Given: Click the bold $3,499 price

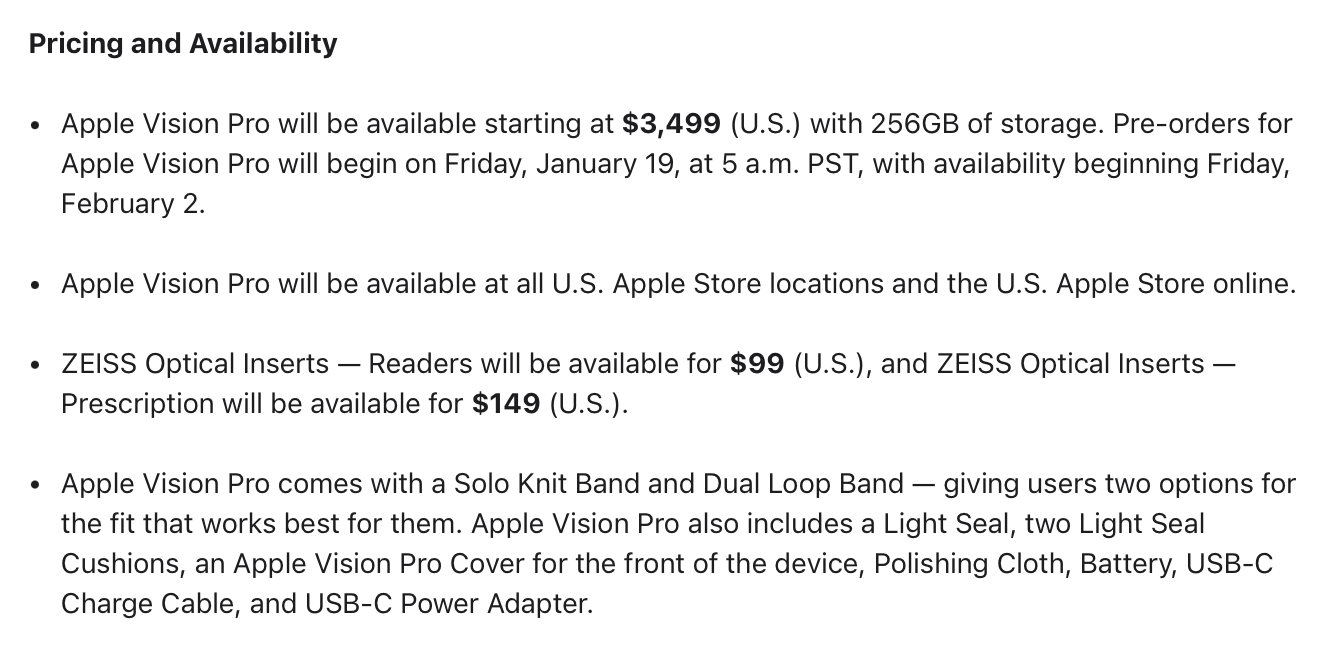Looking at the screenshot, I should click(x=671, y=124).
